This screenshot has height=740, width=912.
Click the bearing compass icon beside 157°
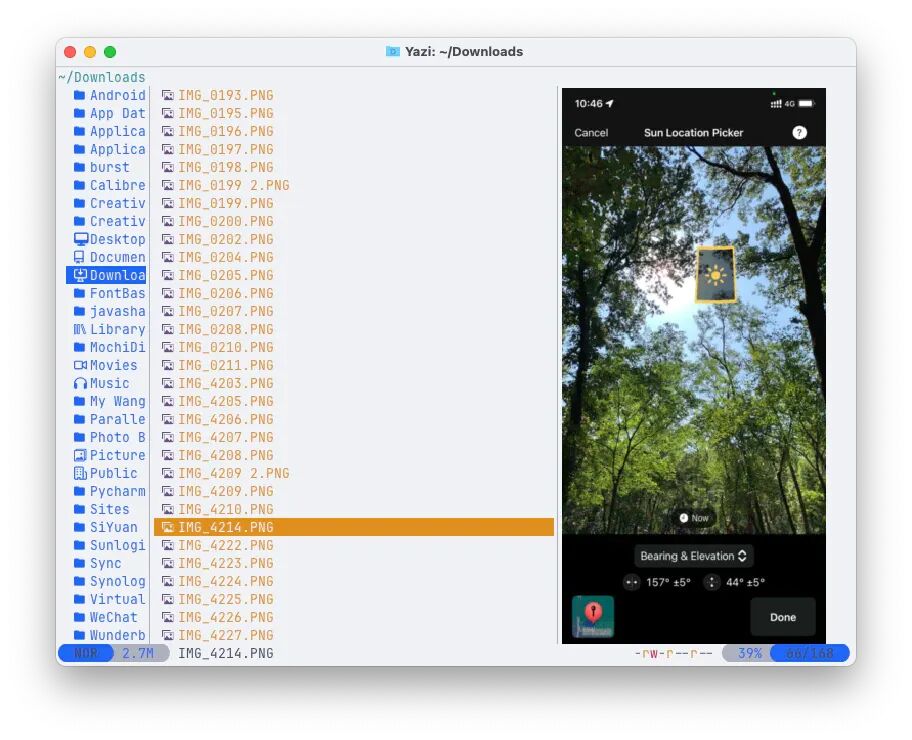coord(632,582)
